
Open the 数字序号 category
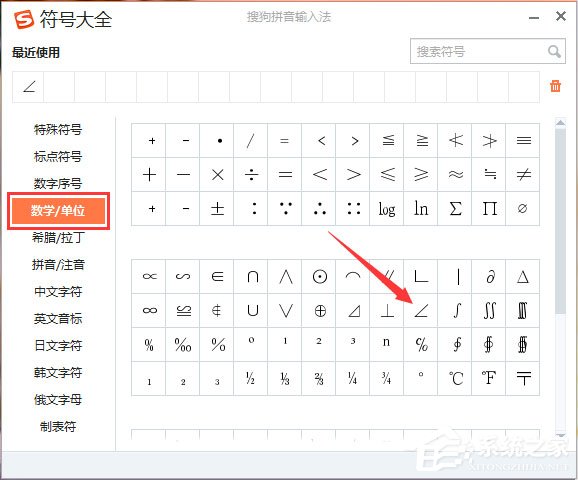coord(58,184)
